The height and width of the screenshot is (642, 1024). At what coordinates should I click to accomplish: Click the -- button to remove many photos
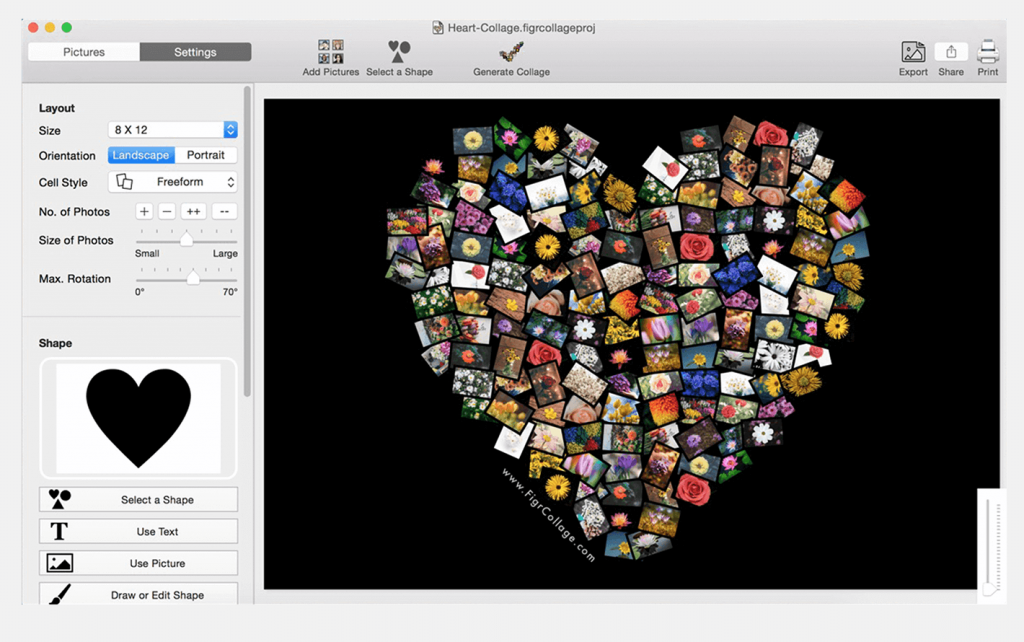(x=224, y=212)
